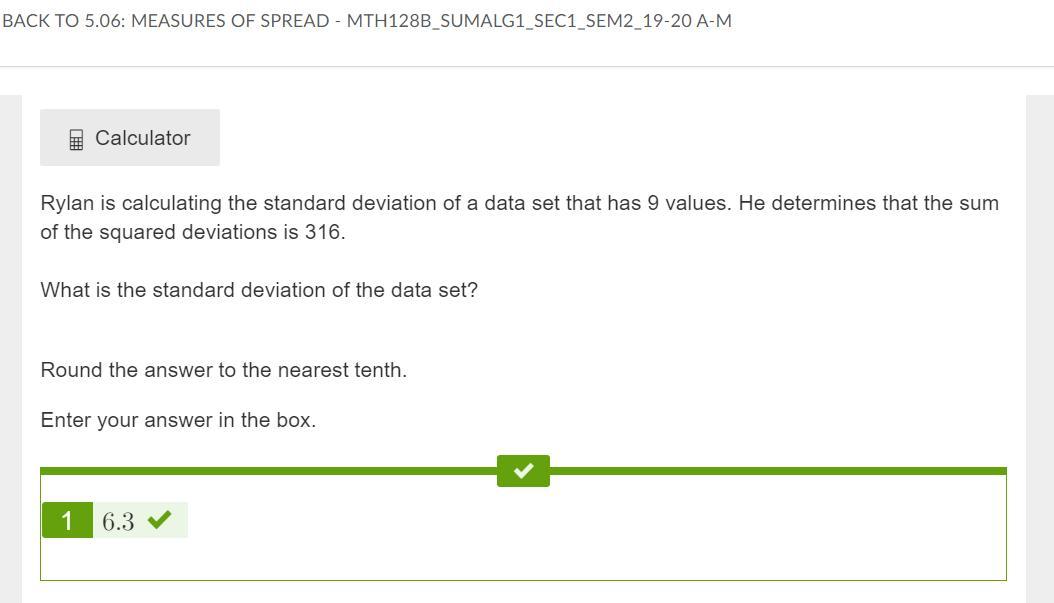Screen dimensions: 1054x603
Task: Open the Calculator button
Action: tap(130, 138)
